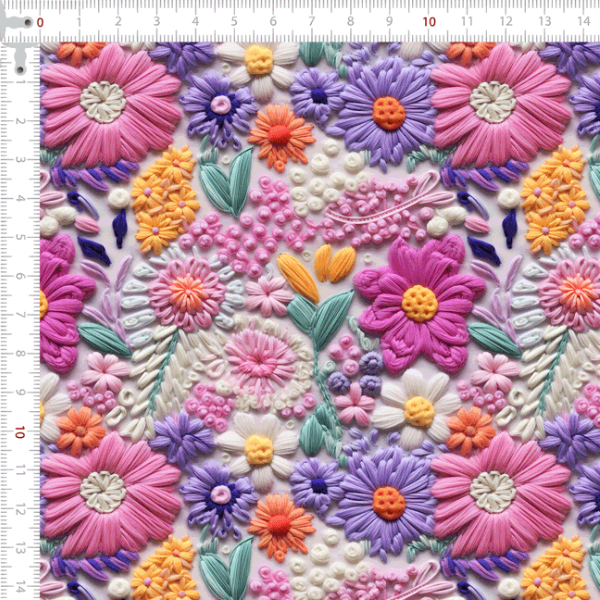
Task: Click number 7 on the top ruler
Action: [x=312, y=21]
